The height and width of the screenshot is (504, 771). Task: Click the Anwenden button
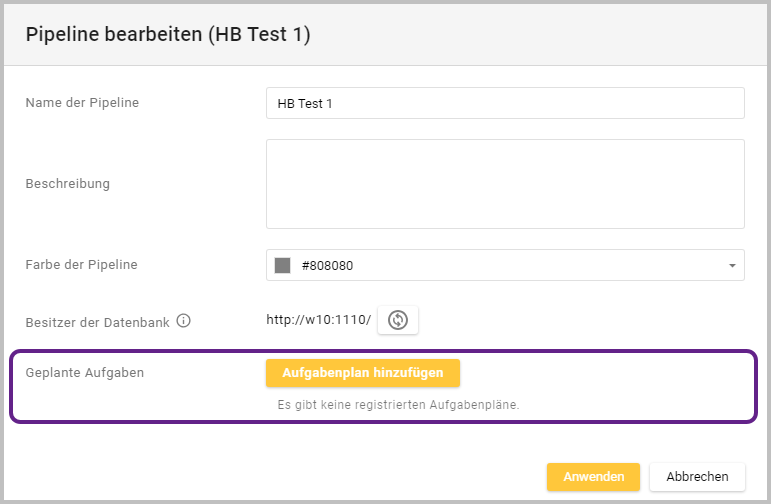[x=593, y=477]
